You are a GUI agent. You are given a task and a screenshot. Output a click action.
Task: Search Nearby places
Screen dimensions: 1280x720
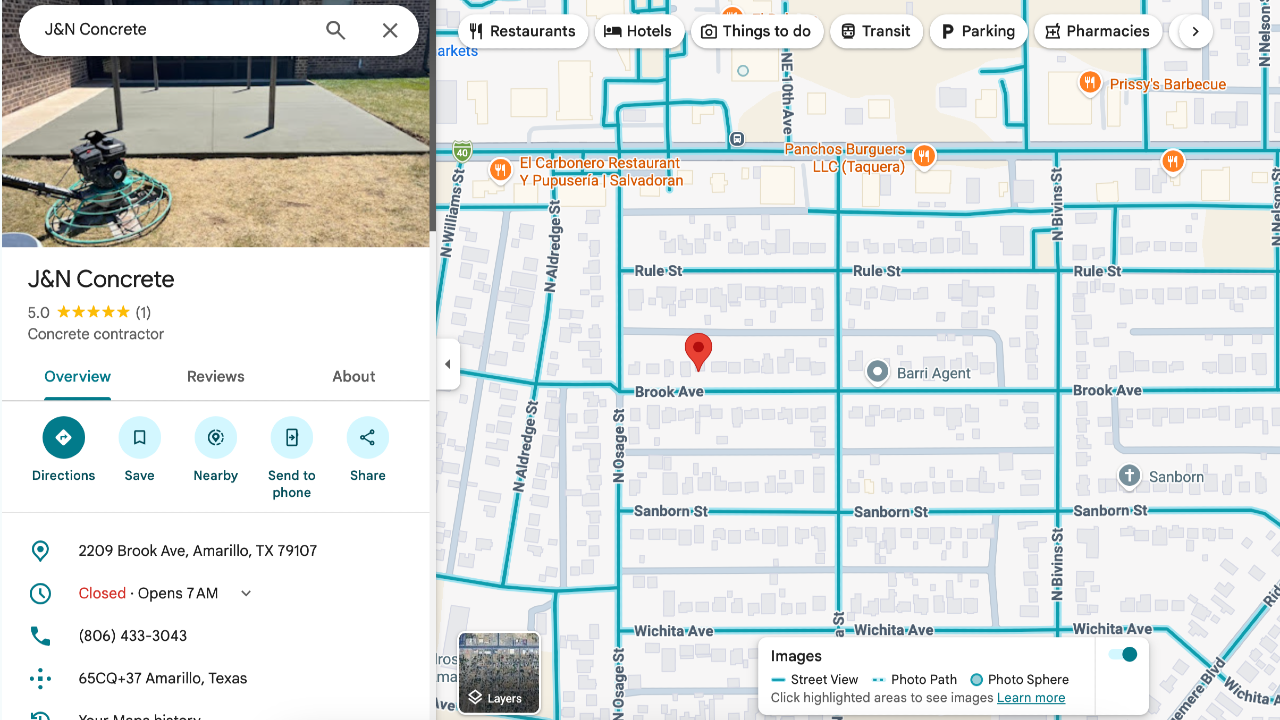click(216, 438)
